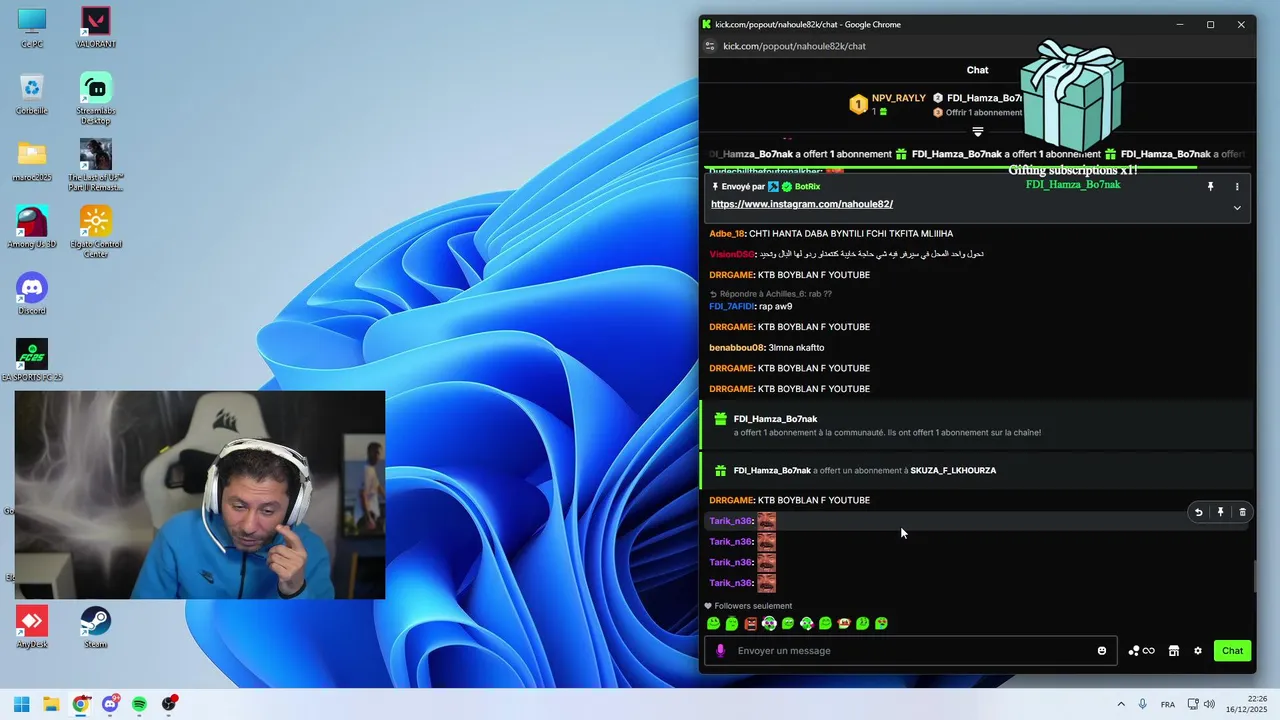The image size is (1280, 720).
Task: Click the Envoyer un message input field
Action: click(912, 651)
